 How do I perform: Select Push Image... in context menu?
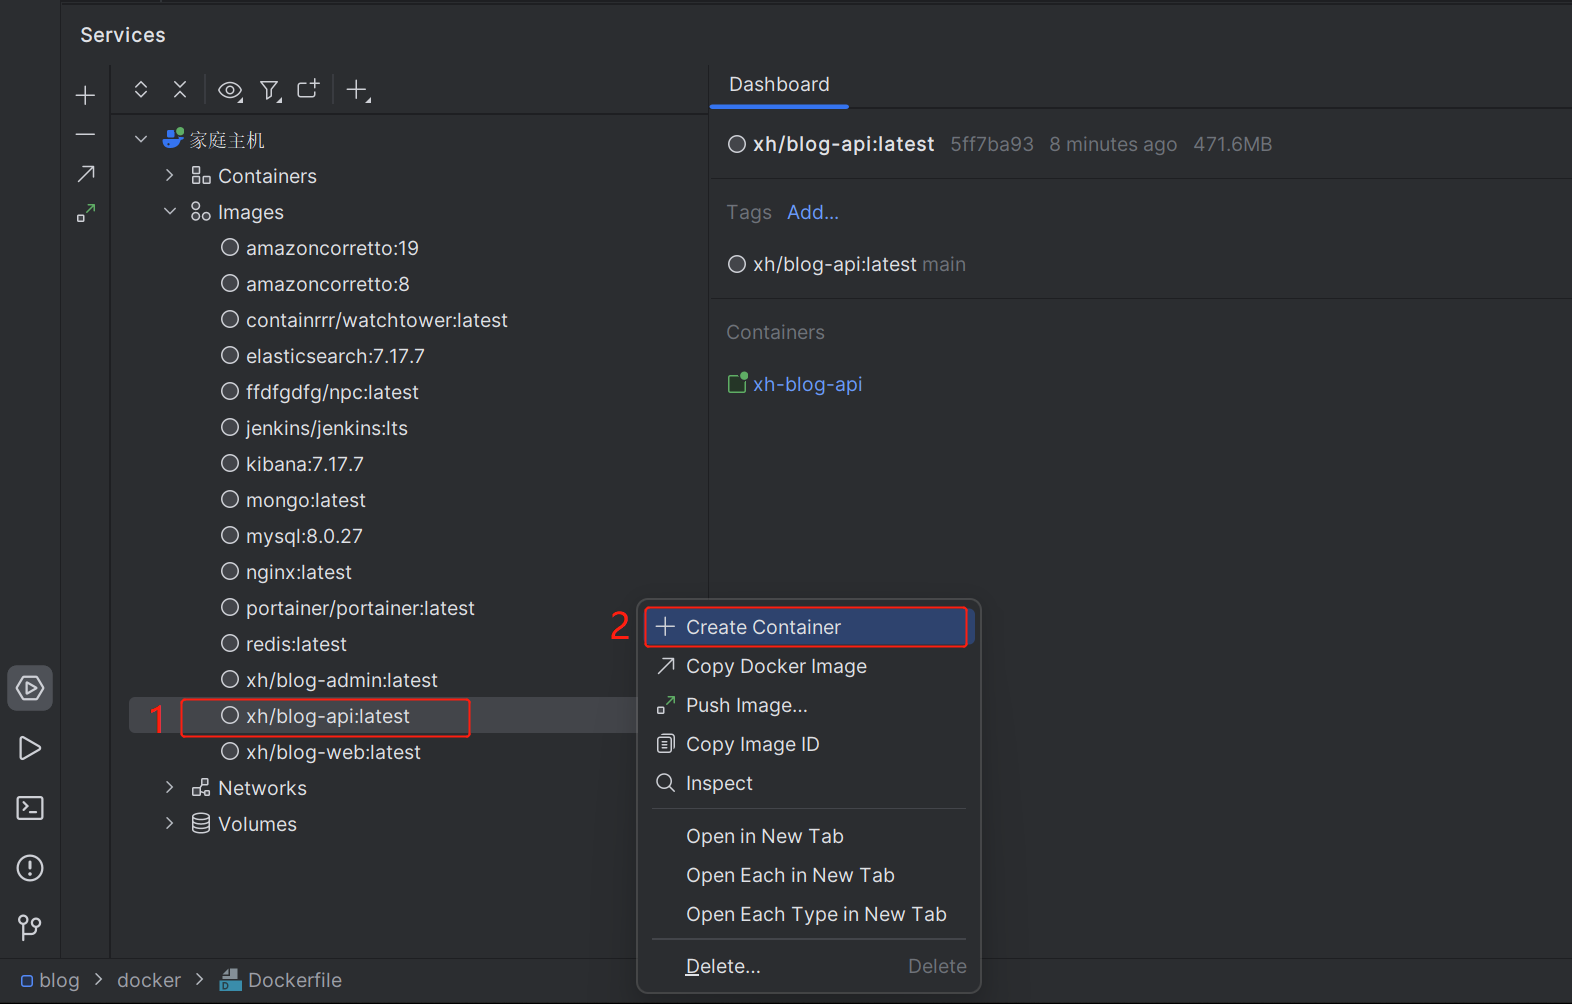pyautogui.click(x=746, y=706)
